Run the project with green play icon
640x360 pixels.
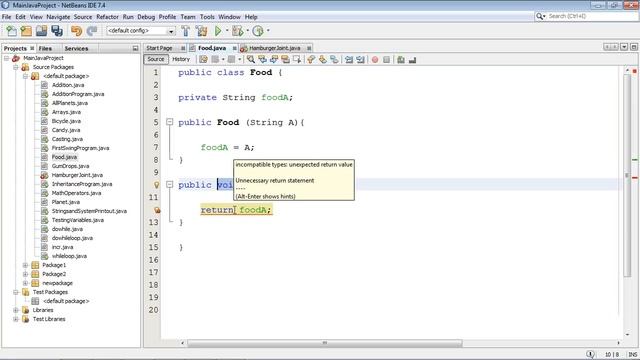tap(218, 31)
